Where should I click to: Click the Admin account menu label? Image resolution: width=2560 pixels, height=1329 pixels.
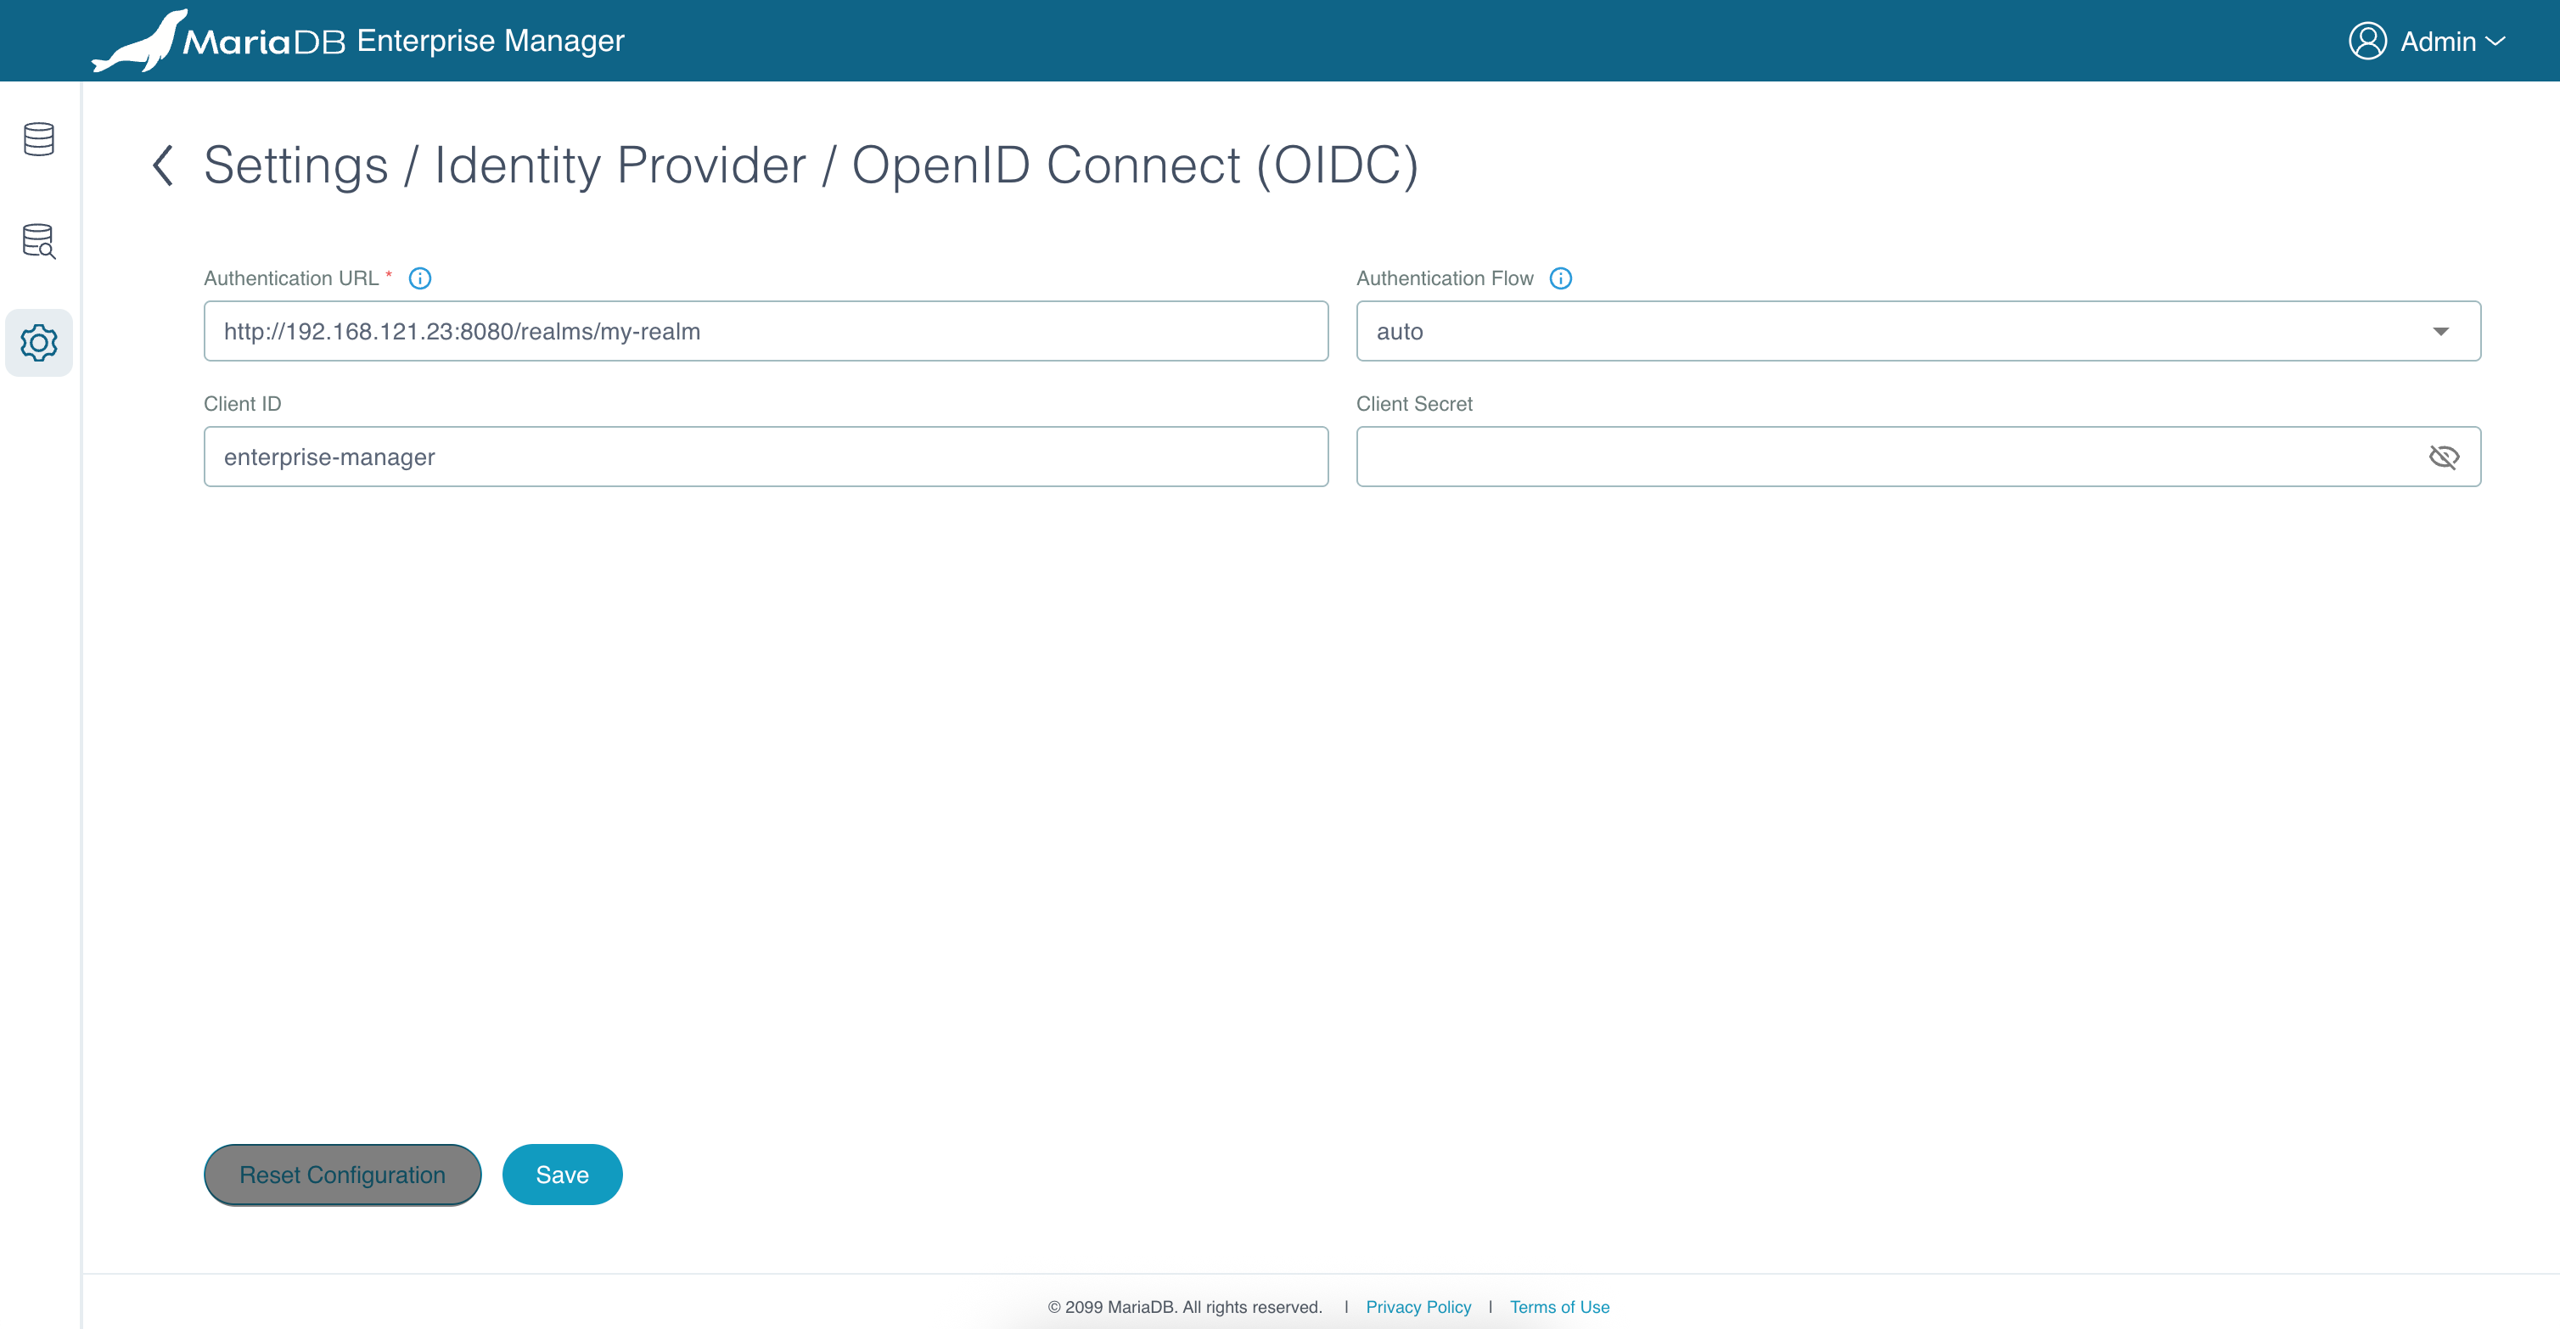click(2437, 41)
